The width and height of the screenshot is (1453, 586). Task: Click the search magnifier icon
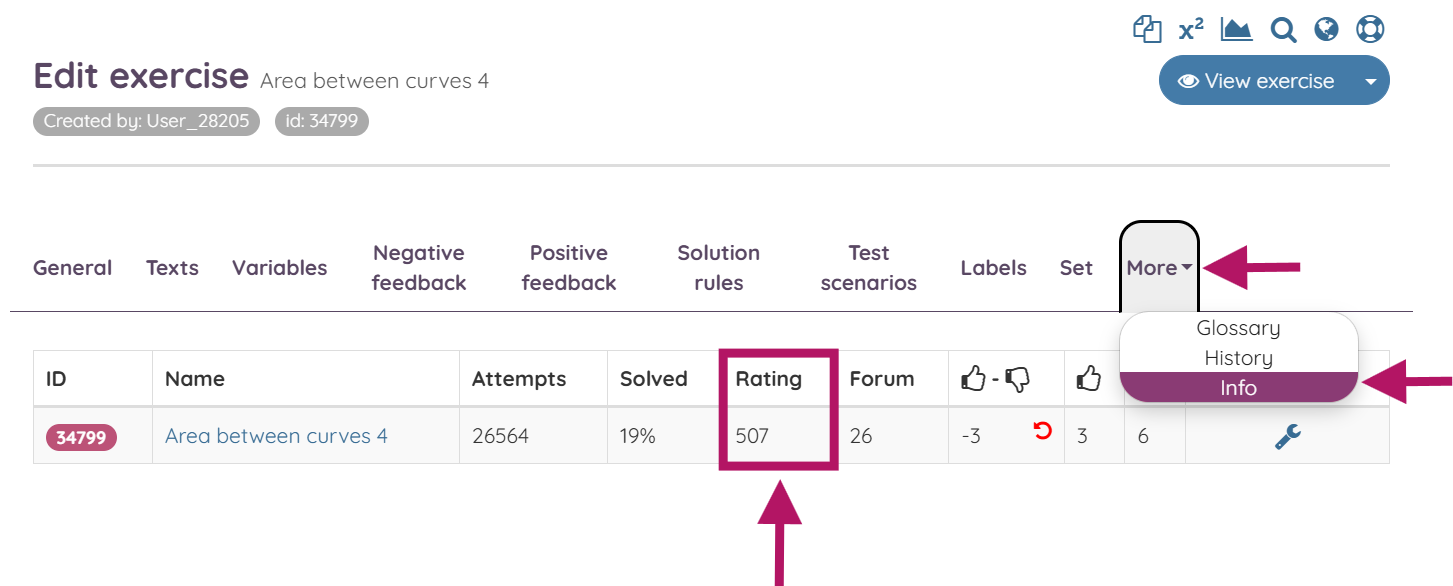tap(1283, 29)
